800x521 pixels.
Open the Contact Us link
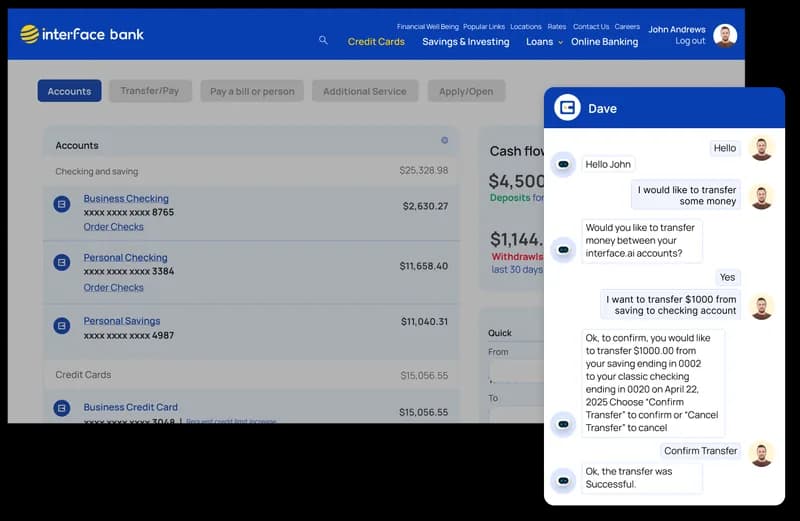[591, 27]
